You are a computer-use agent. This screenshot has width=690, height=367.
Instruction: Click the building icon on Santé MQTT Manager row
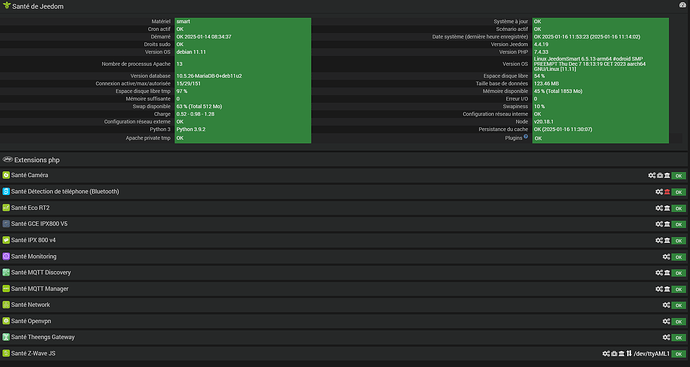click(667, 289)
